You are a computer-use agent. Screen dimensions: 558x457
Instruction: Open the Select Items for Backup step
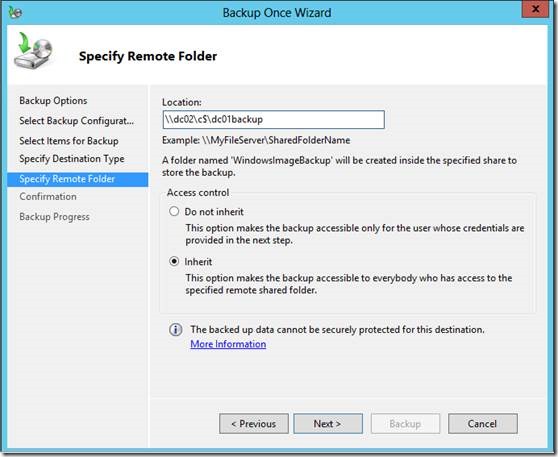(x=69, y=141)
